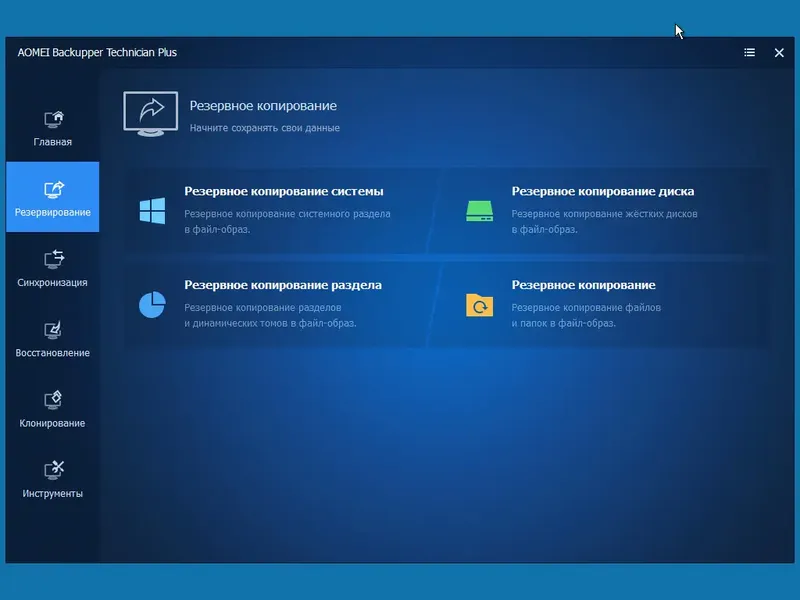Click the Windows logo system backup icon
Screen dimensions: 800x600
click(x=152, y=210)
